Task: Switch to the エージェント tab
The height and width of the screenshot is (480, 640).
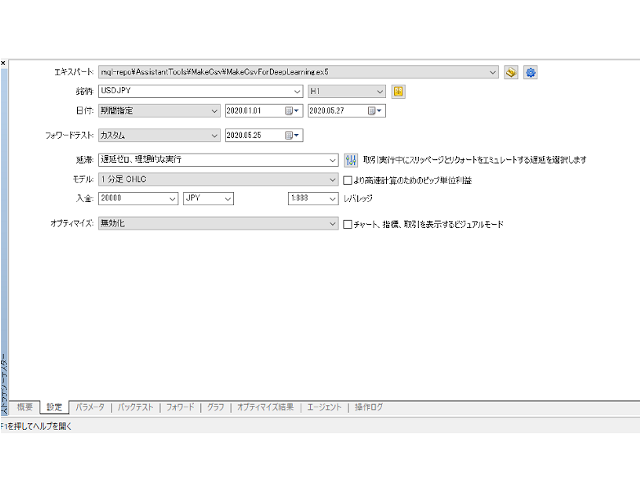Action: [324, 407]
